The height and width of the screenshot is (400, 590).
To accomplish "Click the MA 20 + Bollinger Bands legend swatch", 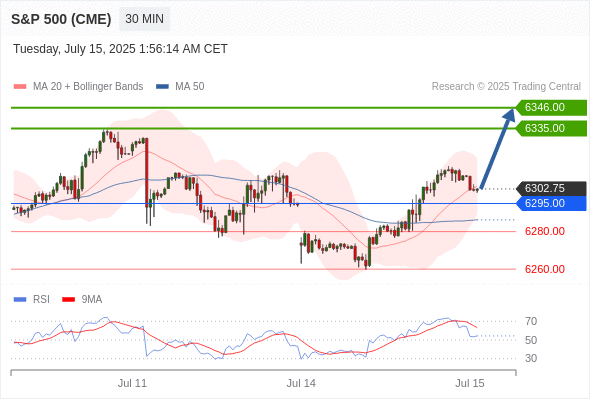I will 20,87.
